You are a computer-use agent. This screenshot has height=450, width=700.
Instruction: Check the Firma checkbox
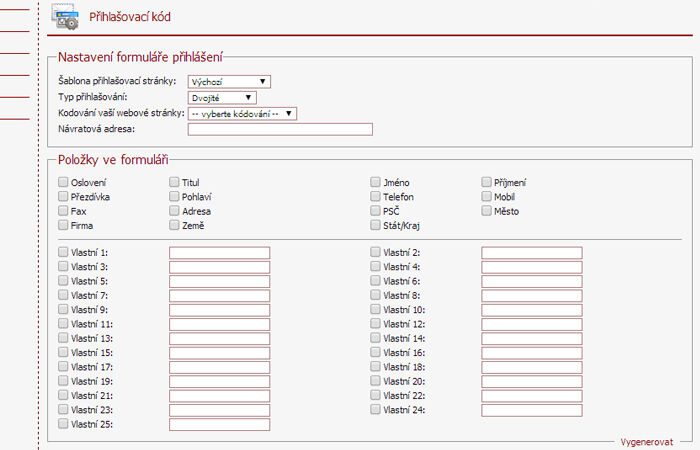[63, 225]
